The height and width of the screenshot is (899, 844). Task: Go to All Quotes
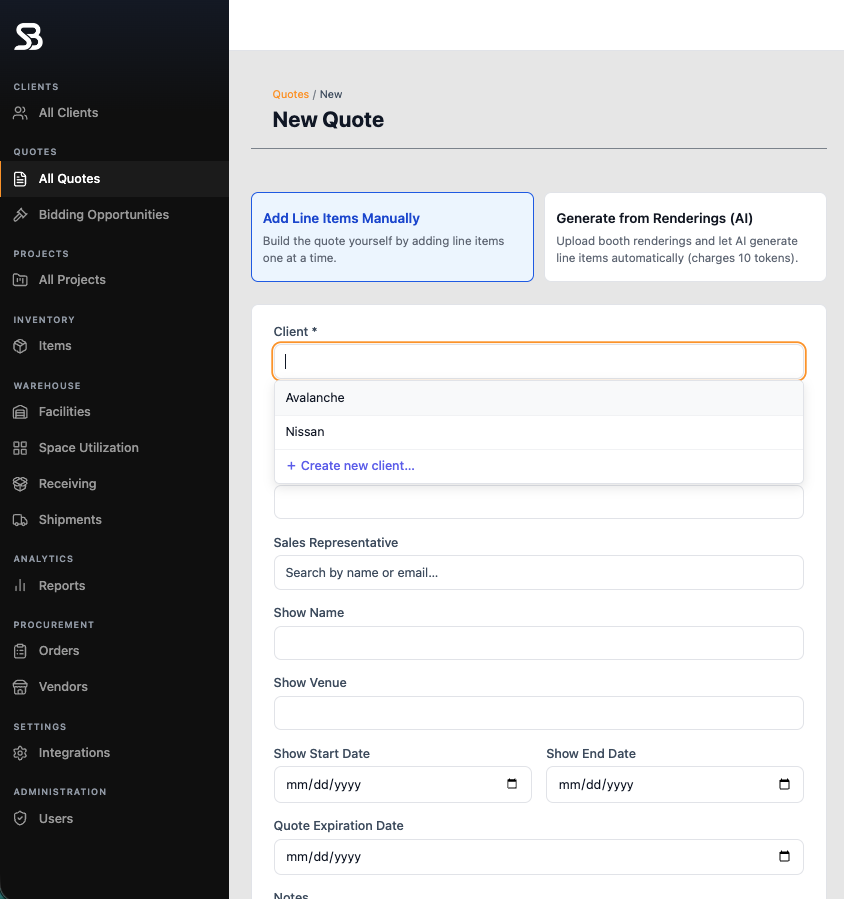(x=69, y=179)
